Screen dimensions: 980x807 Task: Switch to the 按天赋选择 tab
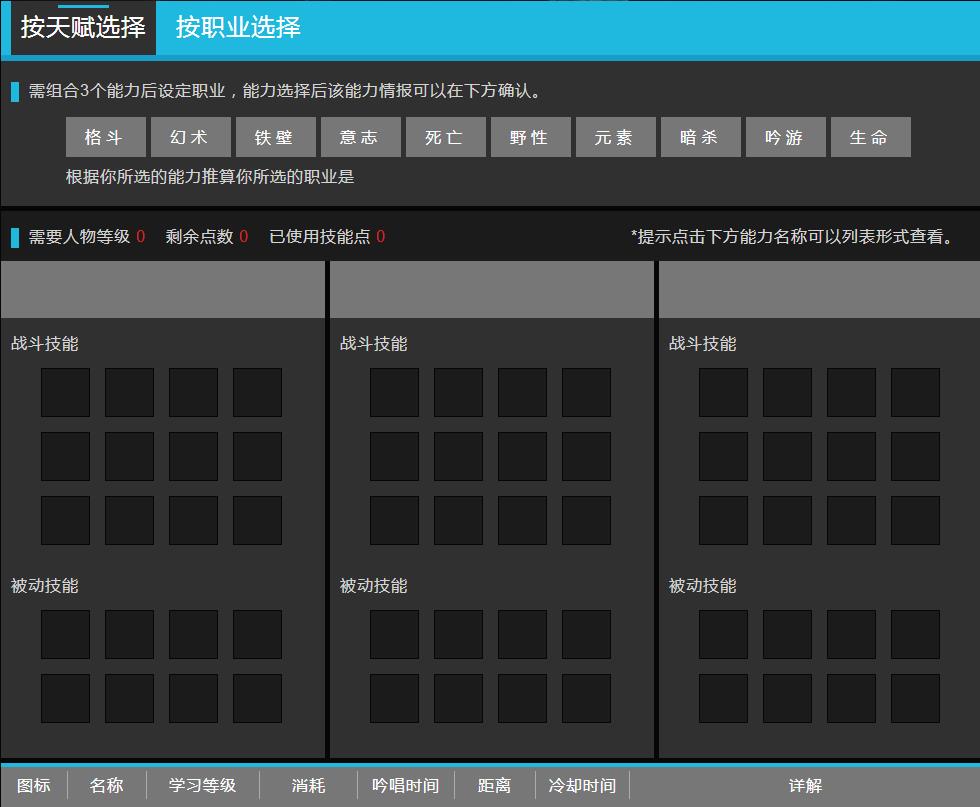pyautogui.click(x=83, y=28)
